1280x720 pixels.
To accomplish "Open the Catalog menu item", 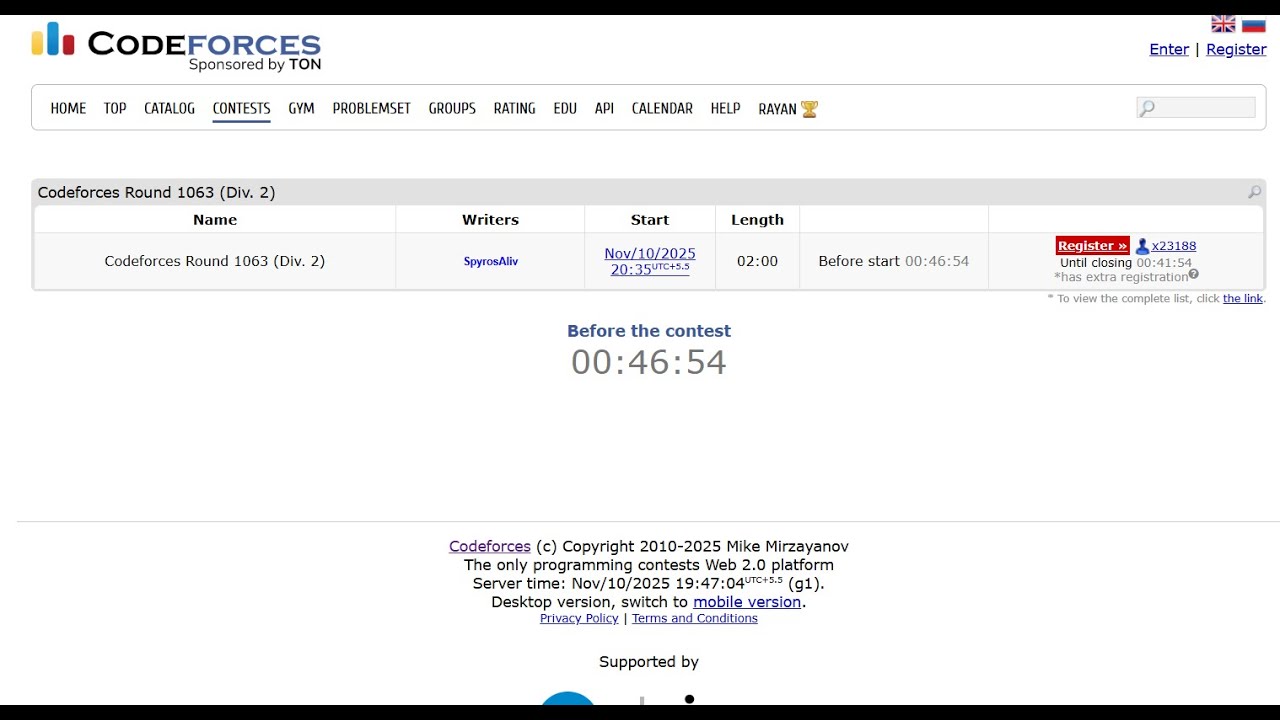I will pyautogui.click(x=169, y=108).
